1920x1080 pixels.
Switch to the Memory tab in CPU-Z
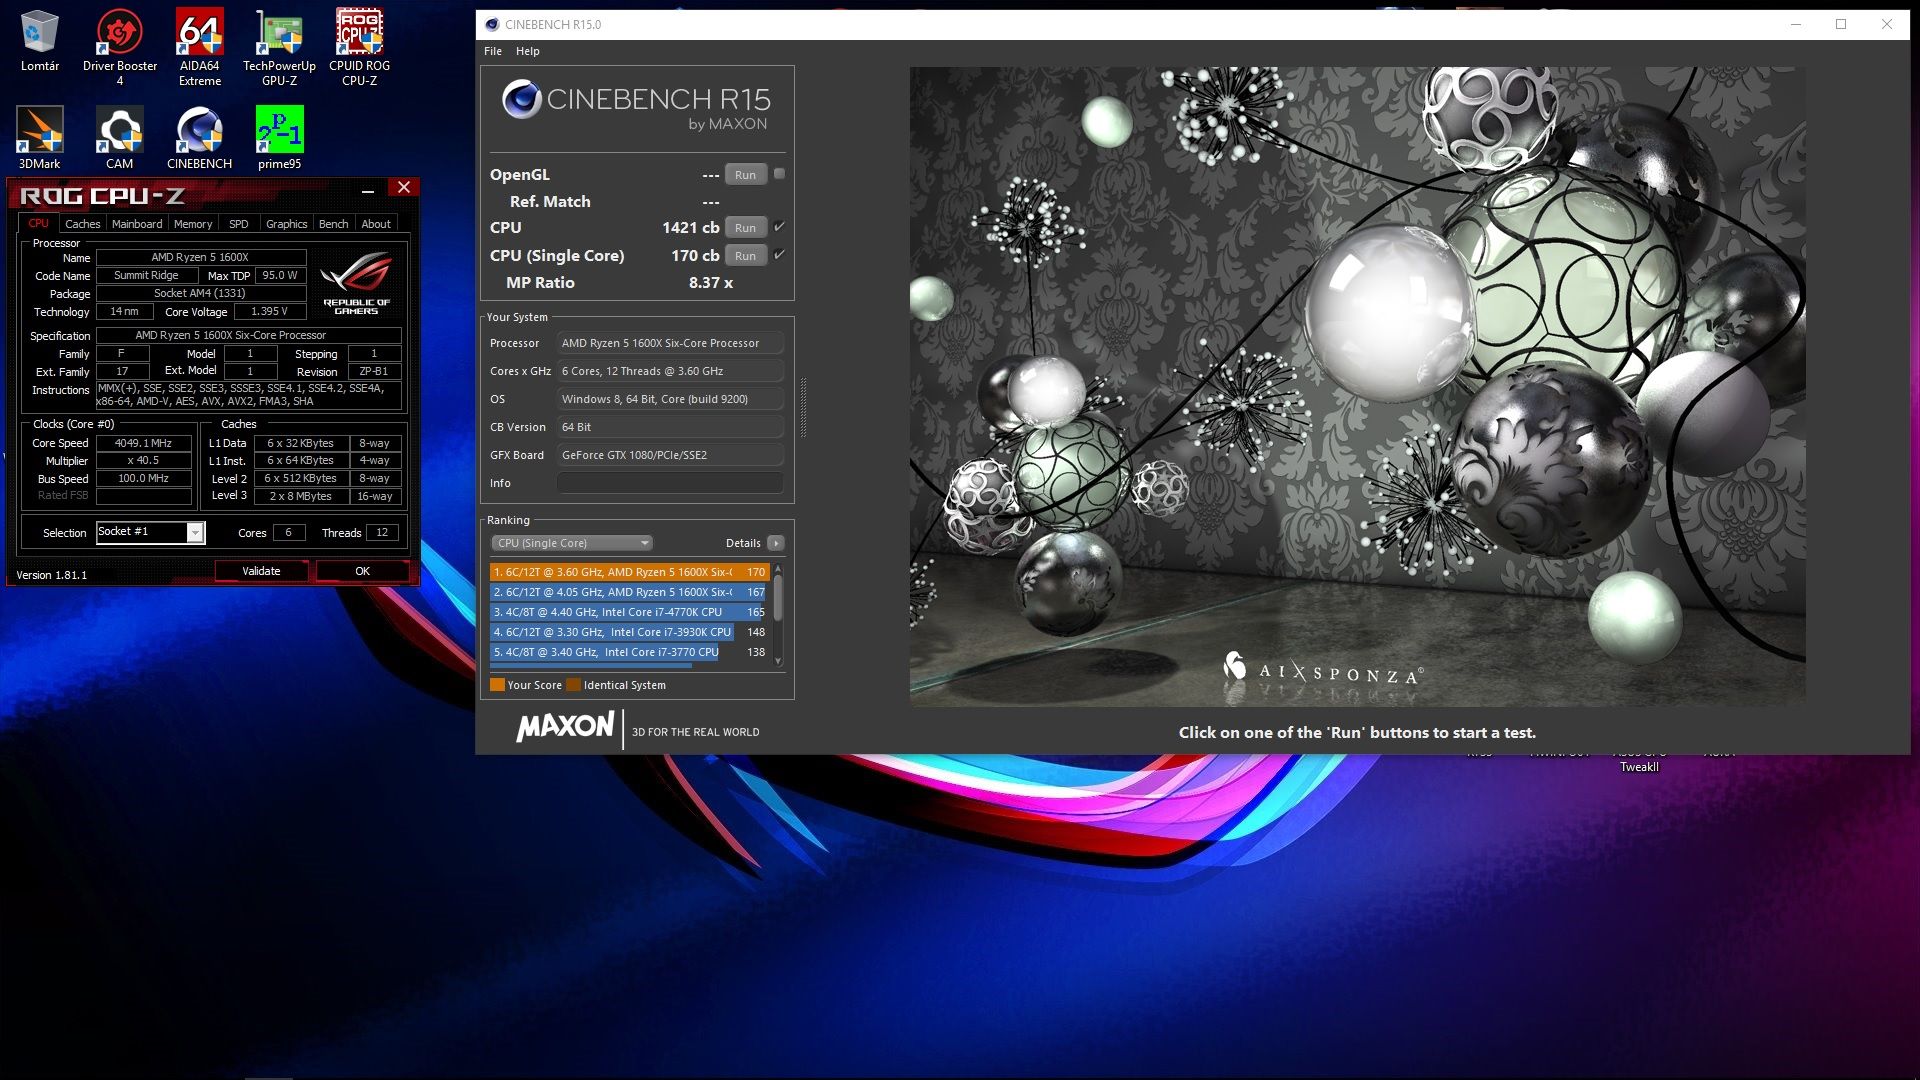pyautogui.click(x=193, y=224)
